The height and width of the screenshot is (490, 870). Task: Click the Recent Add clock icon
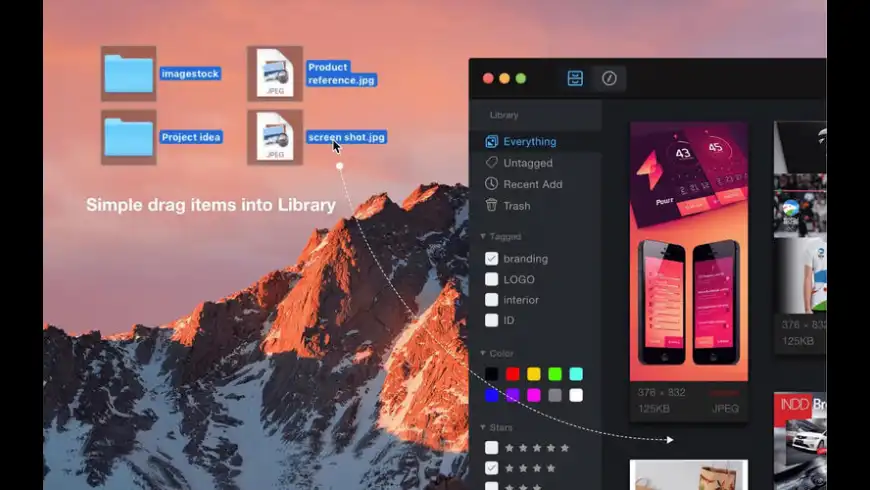492,184
